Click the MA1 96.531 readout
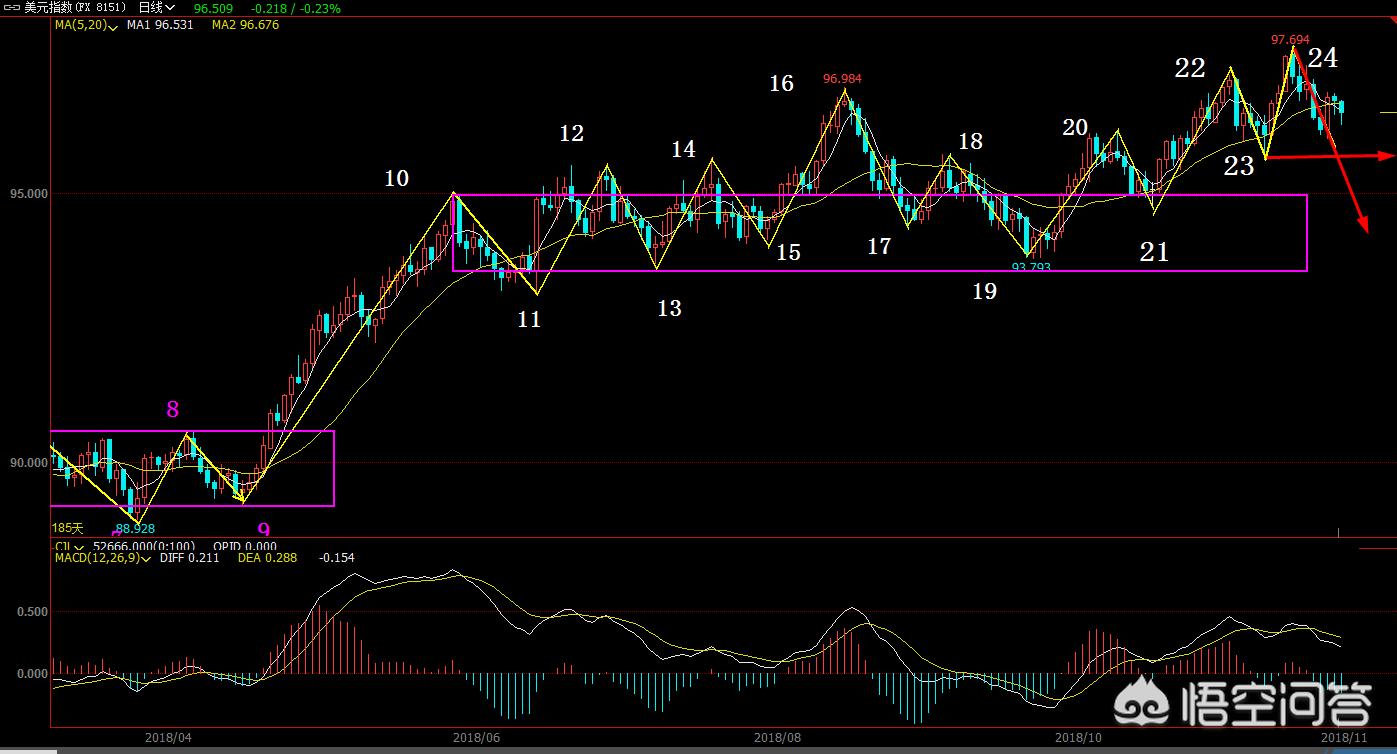This screenshot has height=754, width=1397. [x=160, y=24]
